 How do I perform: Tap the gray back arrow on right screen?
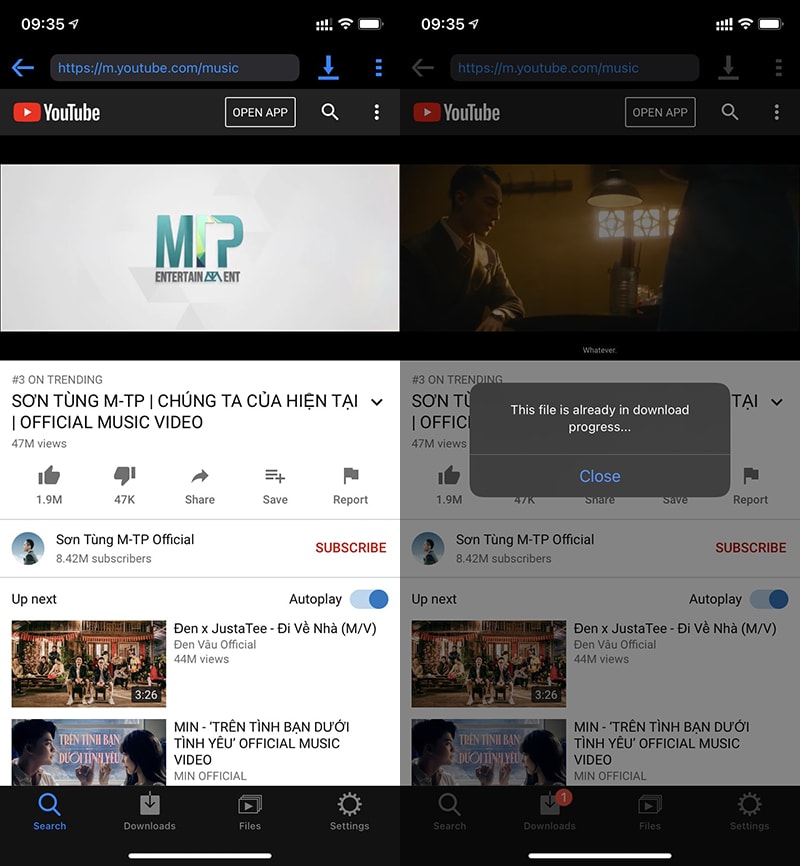[423, 68]
